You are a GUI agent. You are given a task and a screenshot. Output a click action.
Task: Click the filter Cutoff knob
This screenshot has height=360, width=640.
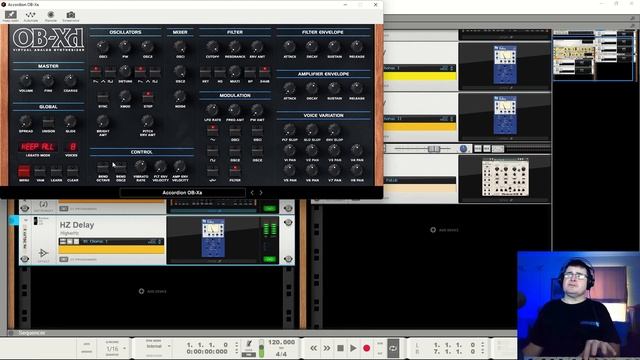coord(212,47)
